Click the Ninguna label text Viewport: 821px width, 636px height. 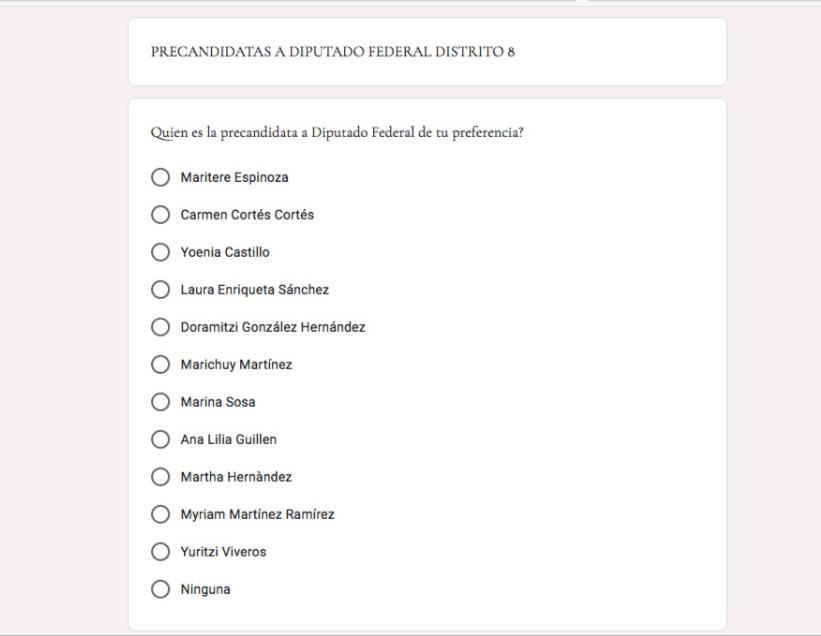pyautogui.click(x=205, y=589)
